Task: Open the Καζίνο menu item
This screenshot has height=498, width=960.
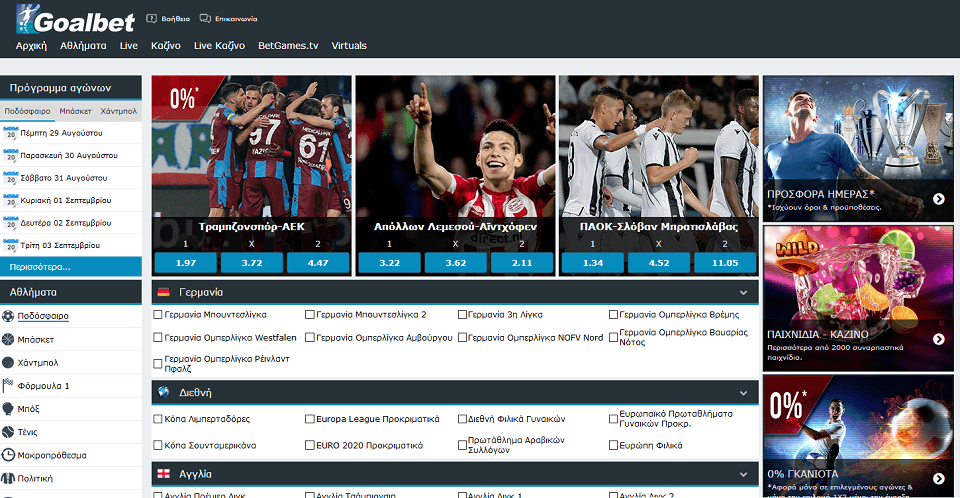Action: [x=166, y=46]
